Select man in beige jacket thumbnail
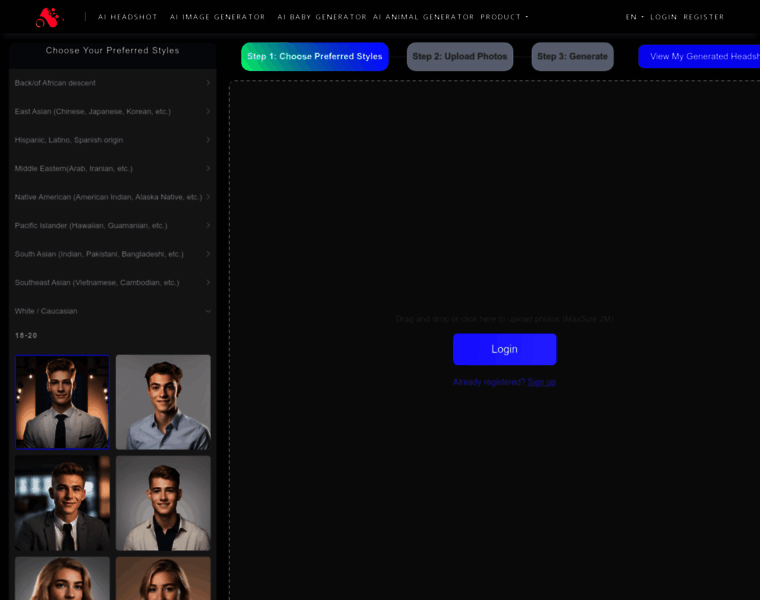This screenshot has height=600, width=760. 163,503
